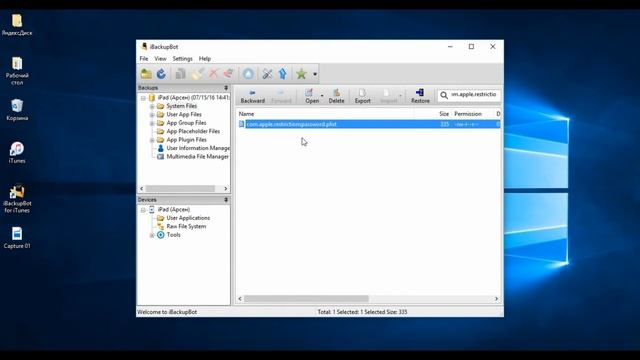Open the dropdown arrow next to star

coord(315,74)
